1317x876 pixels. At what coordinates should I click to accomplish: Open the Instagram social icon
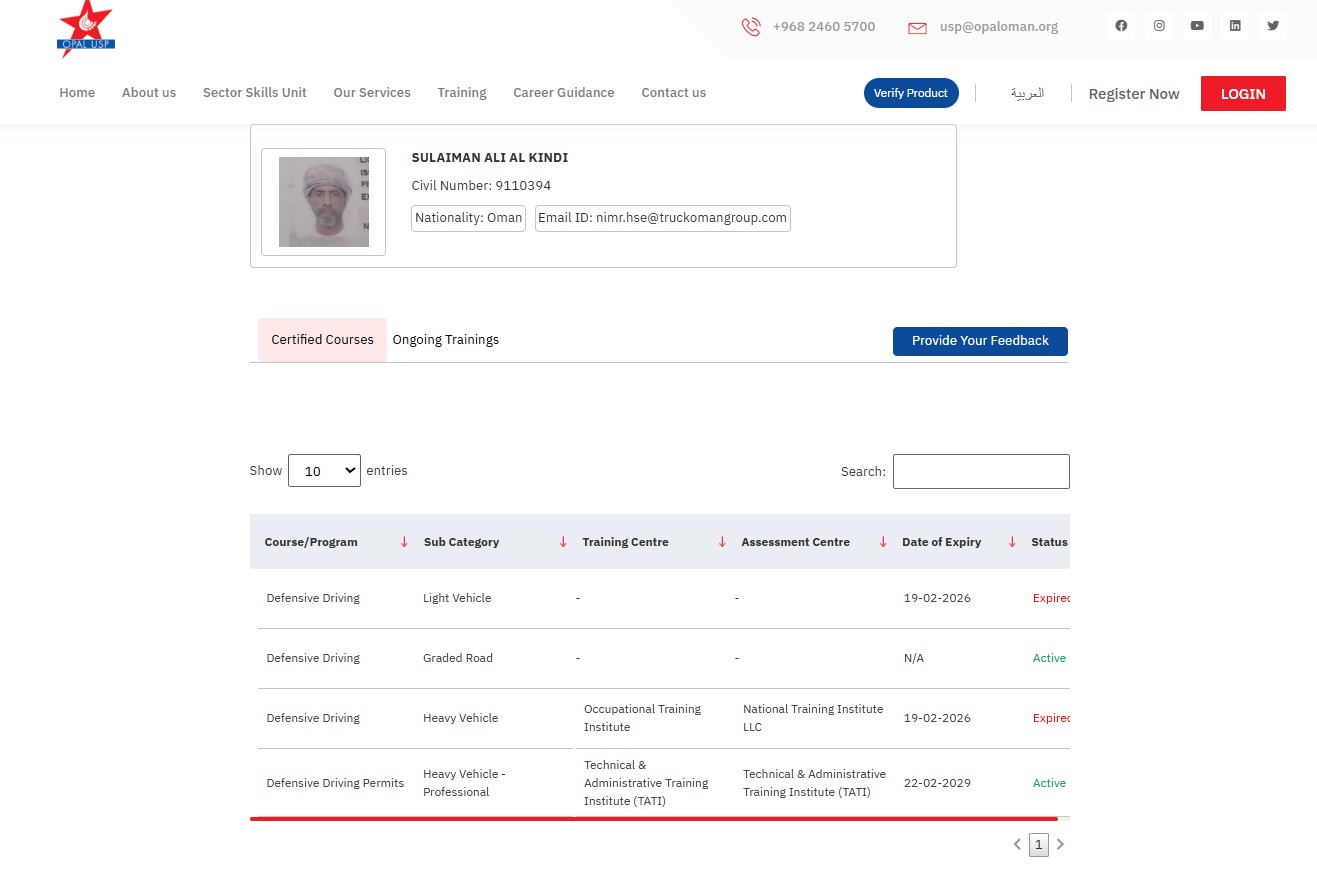tap(1159, 26)
